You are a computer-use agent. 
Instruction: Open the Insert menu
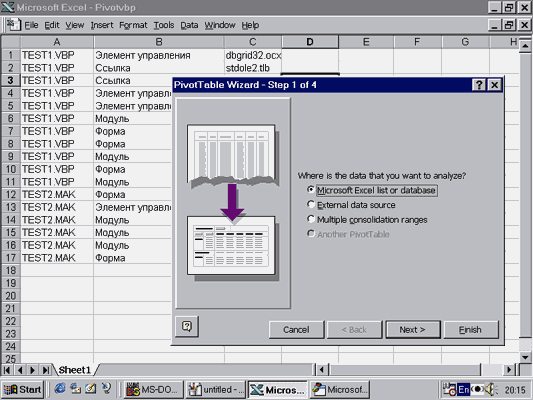click(102, 25)
